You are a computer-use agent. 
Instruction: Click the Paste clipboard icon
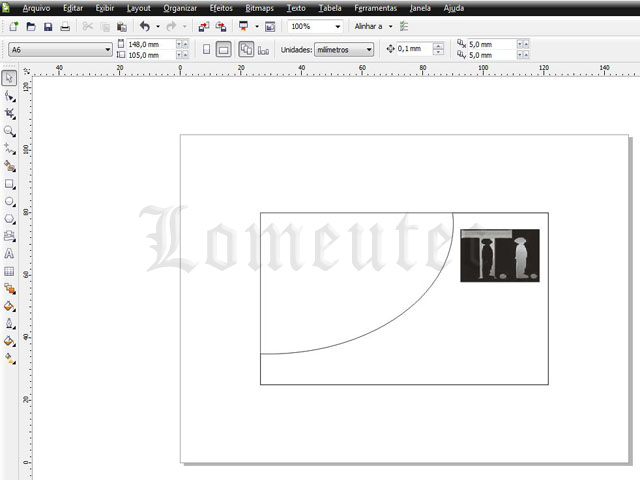122,27
